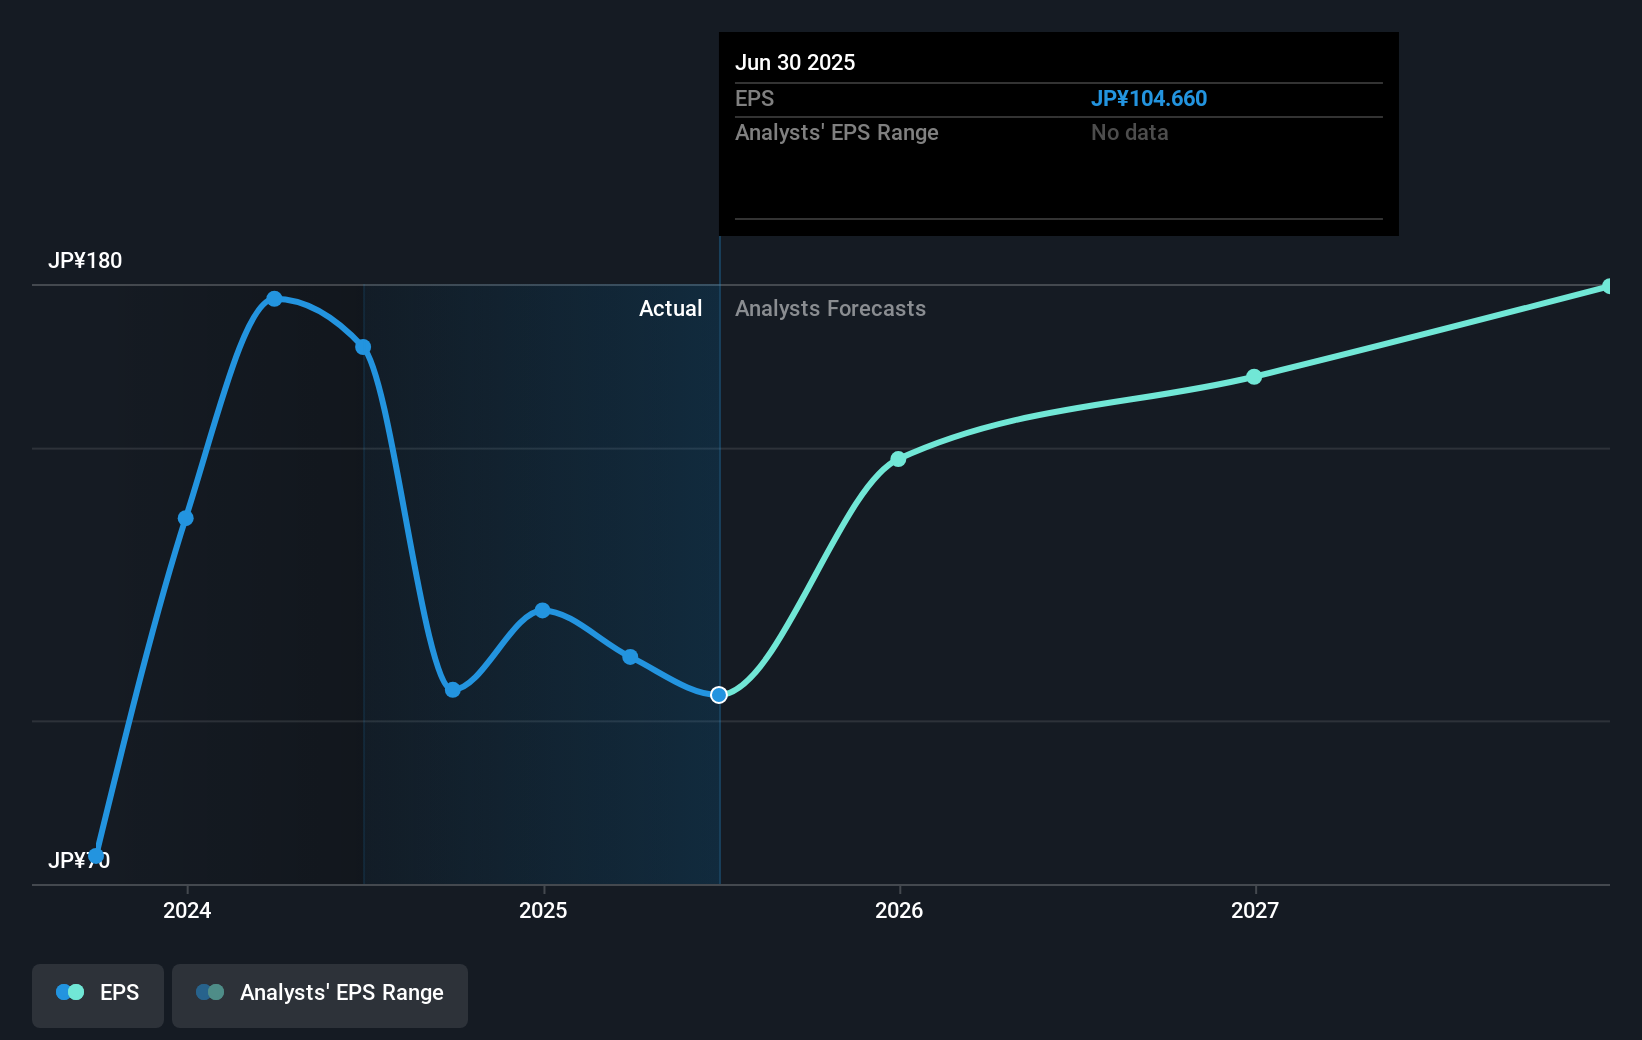Open the JP¥104.660 EPS value link

(1148, 98)
